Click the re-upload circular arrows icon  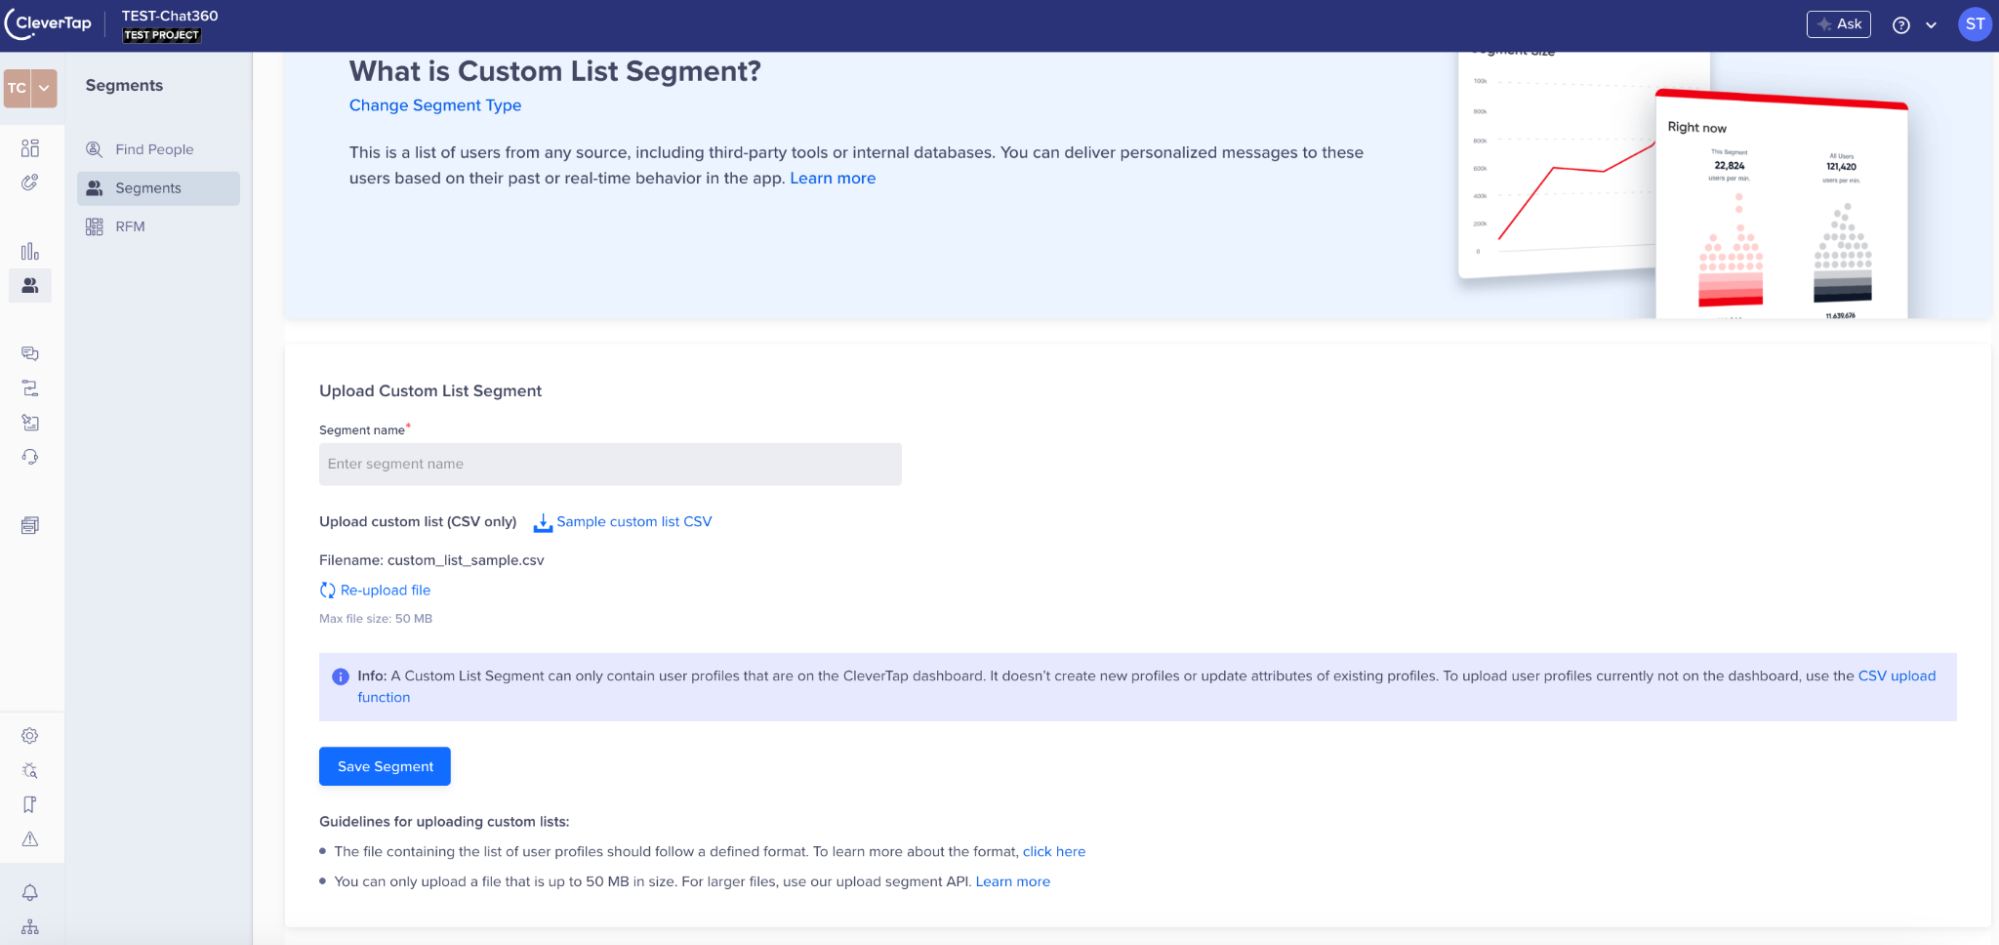pyautogui.click(x=327, y=590)
